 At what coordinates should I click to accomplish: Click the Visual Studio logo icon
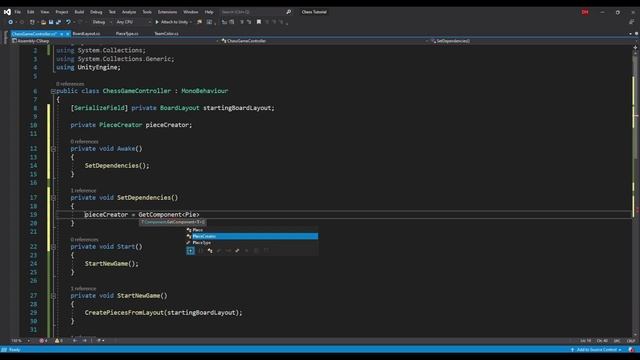click(x=7, y=12)
